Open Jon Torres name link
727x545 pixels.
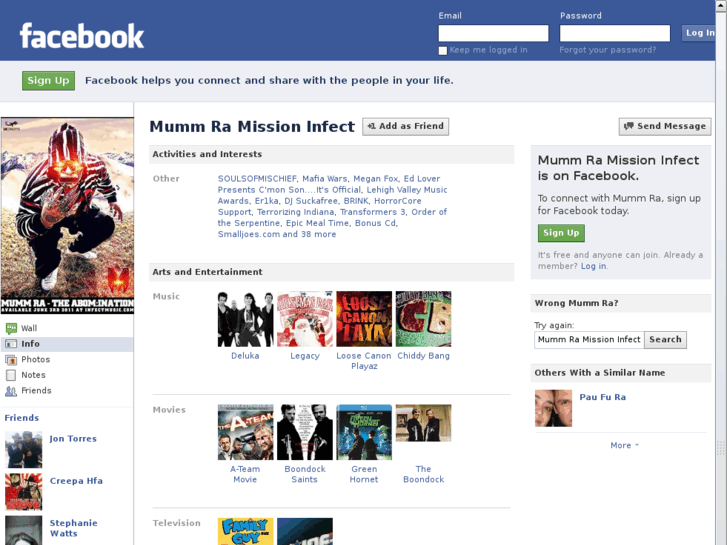point(73,439)
